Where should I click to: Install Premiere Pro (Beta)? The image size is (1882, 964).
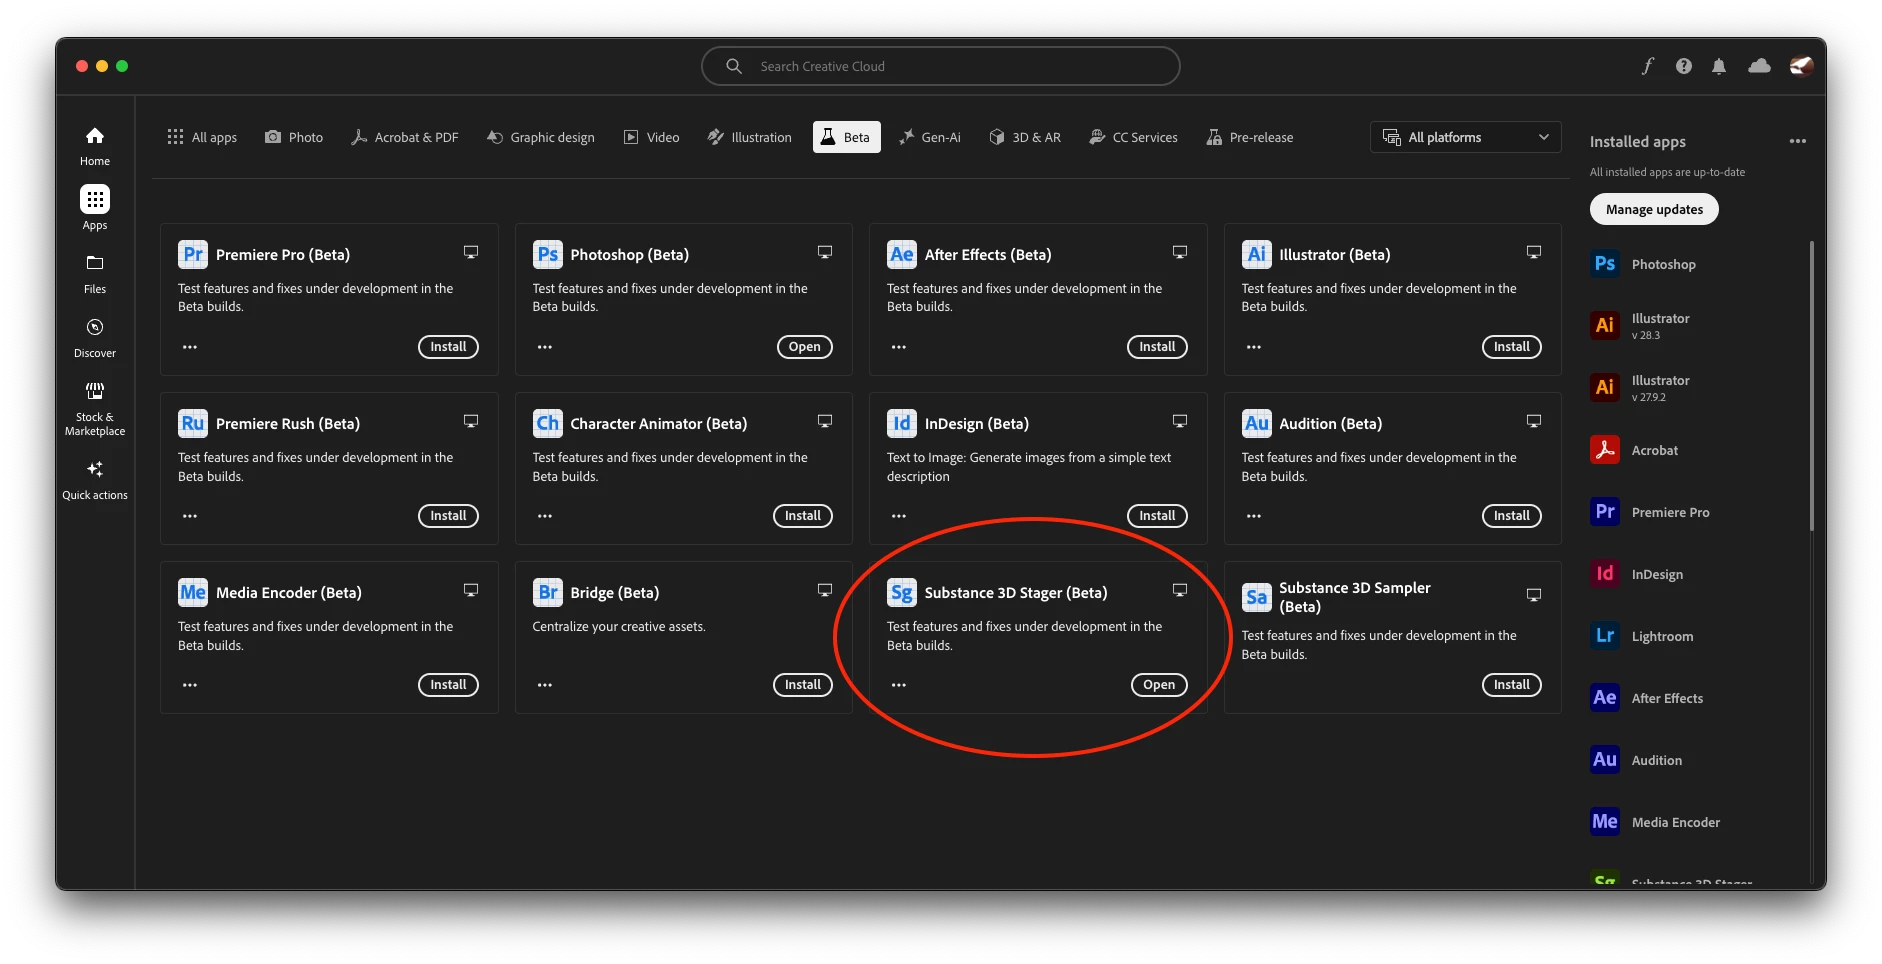pos(448,347)
